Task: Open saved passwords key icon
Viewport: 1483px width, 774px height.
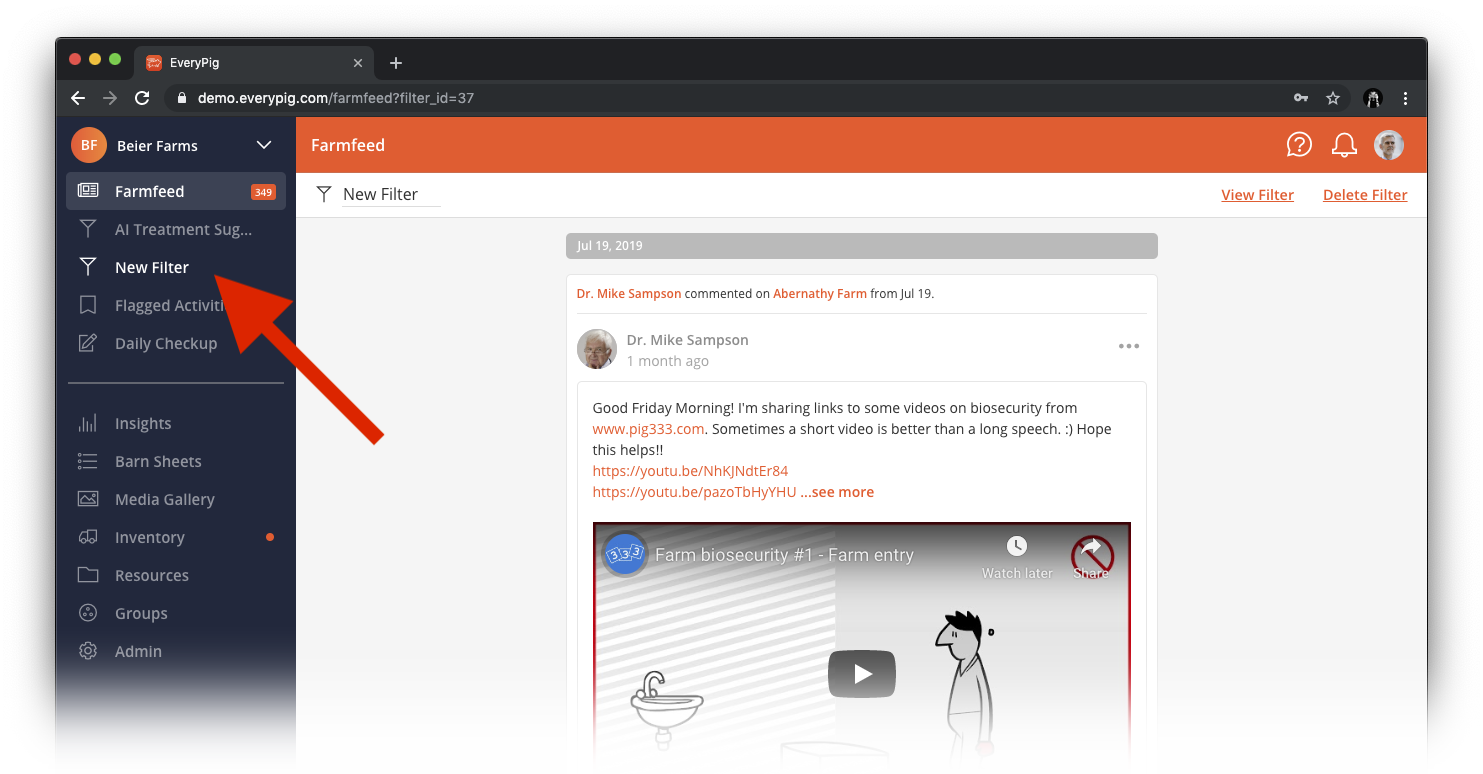Action: 1301,98
